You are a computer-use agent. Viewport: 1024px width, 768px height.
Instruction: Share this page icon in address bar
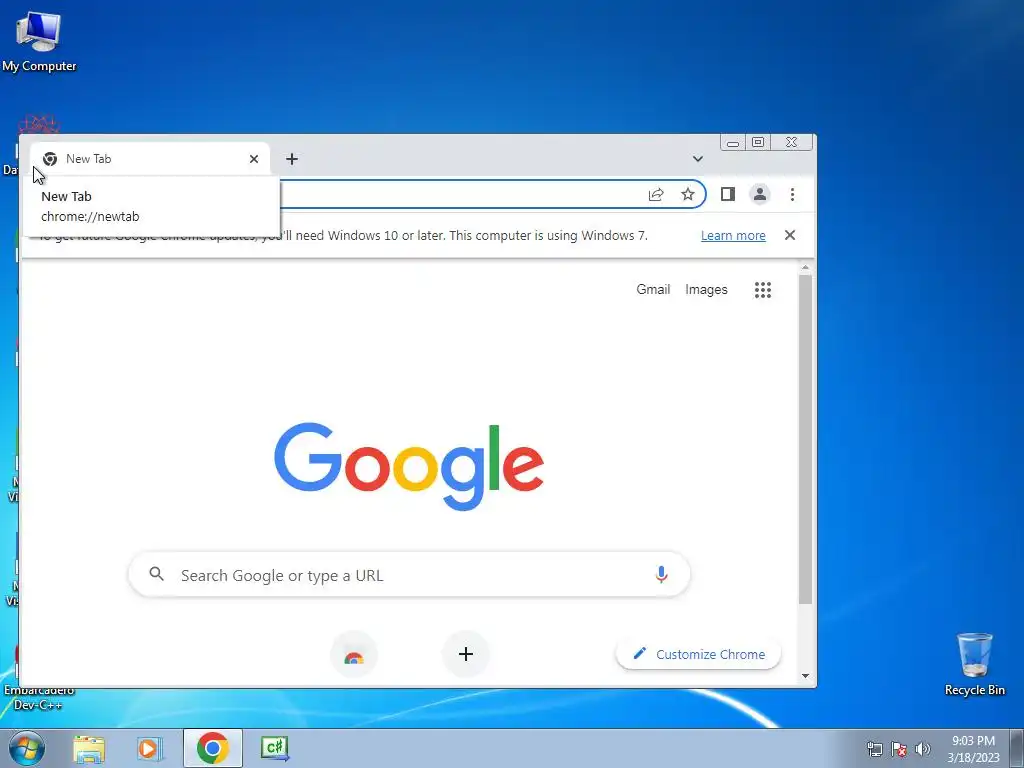pos(656,194)
